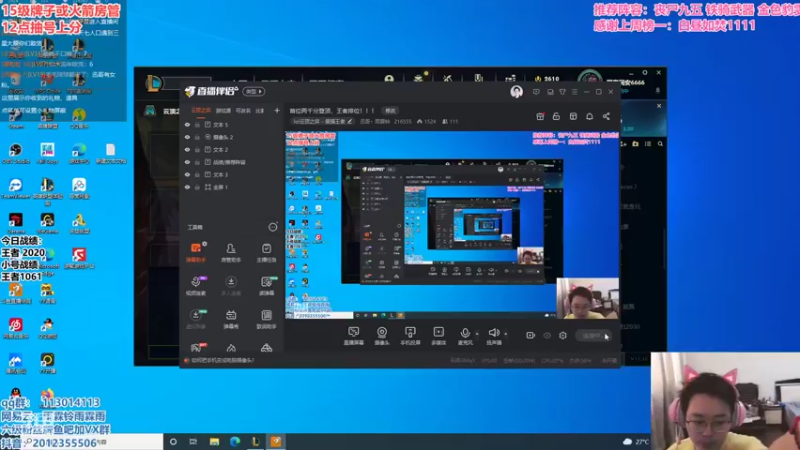Hide the 文本 5 layer with its eye icon
Image resolution: width=800 pixels, height=450 pixels.
point(187,124)
